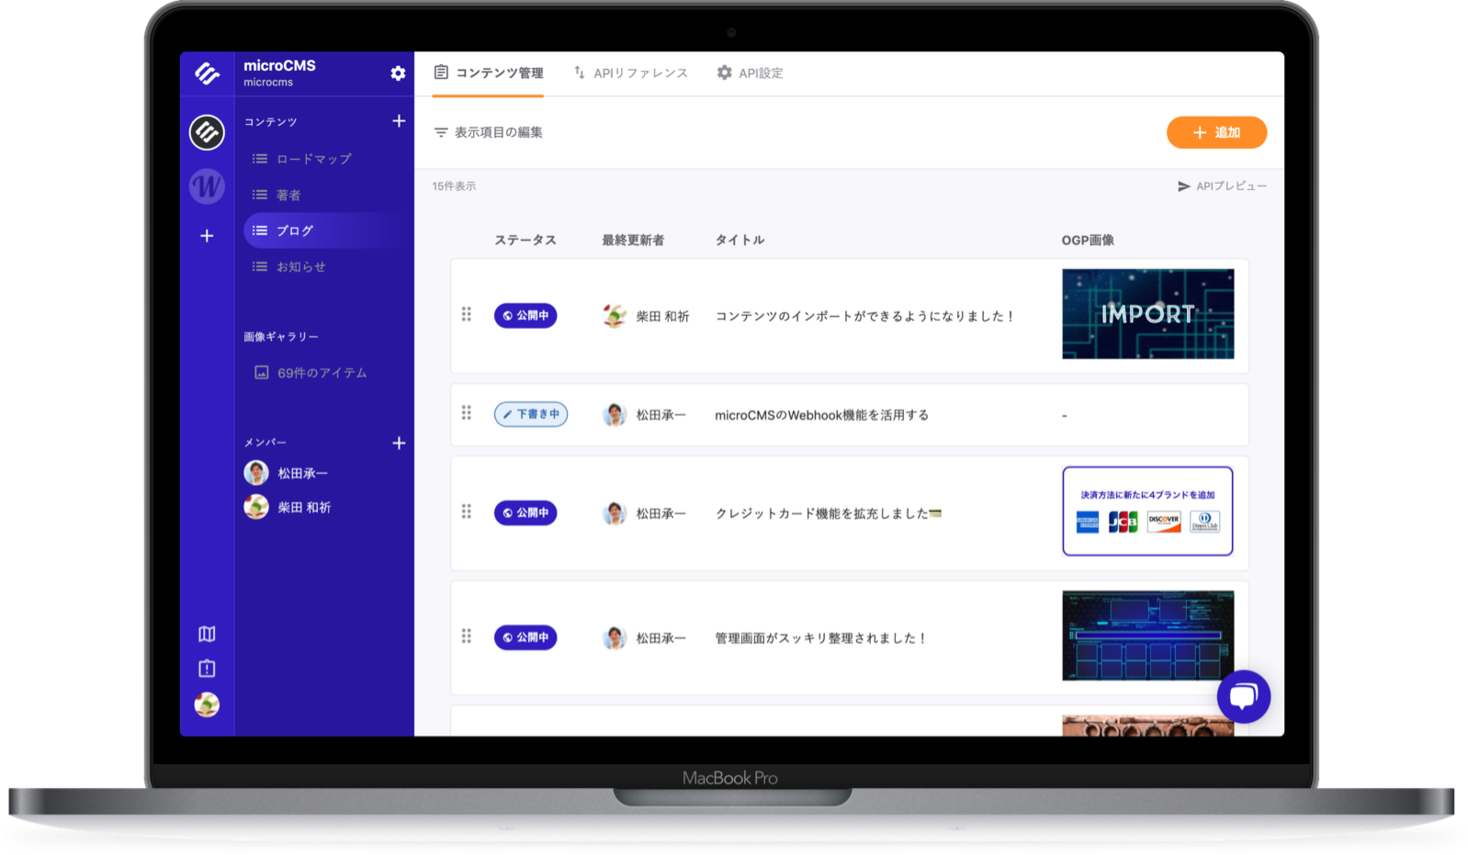
Task: Select the circular W workspace icon
Action: [206, 186]
